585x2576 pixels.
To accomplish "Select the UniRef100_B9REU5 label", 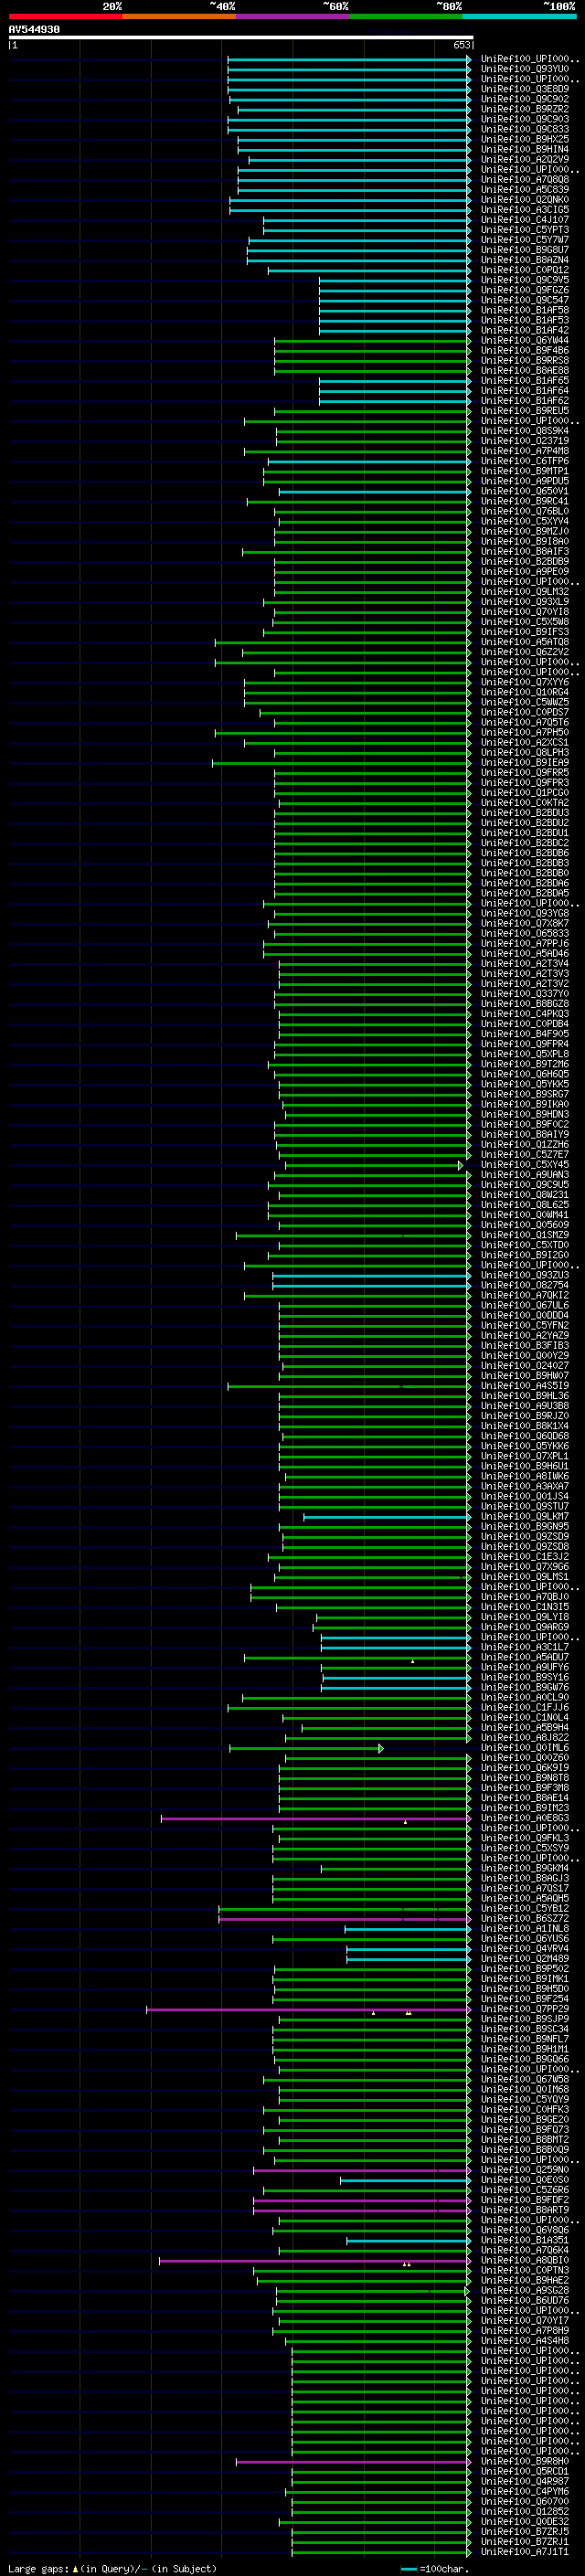I will [525, 411].
